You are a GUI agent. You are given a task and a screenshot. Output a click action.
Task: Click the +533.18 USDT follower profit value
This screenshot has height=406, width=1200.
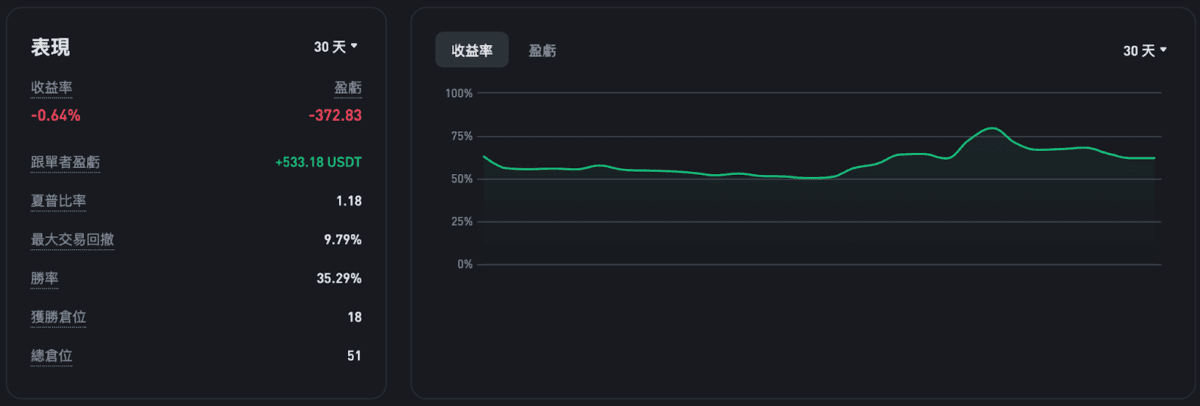318,163
